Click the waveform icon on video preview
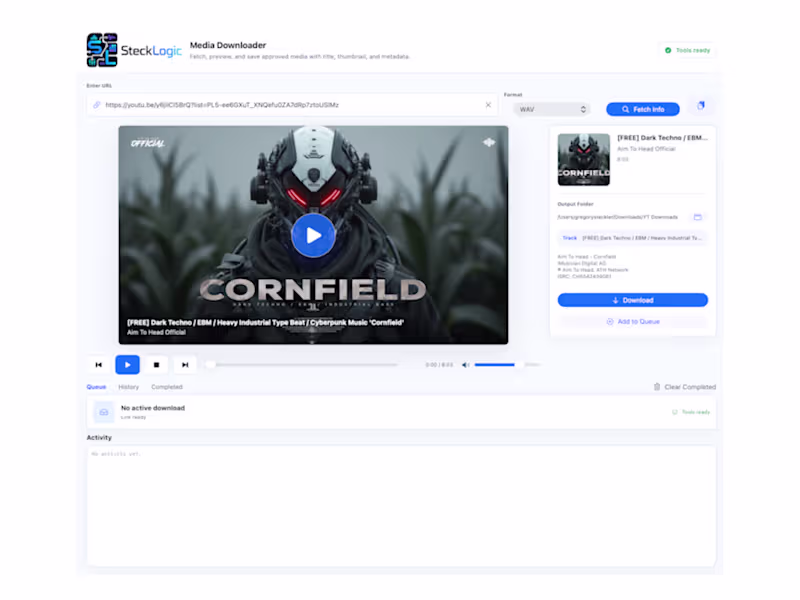Image resolution: width=800 pixels, height=600 pixels. tap(489, 142)
